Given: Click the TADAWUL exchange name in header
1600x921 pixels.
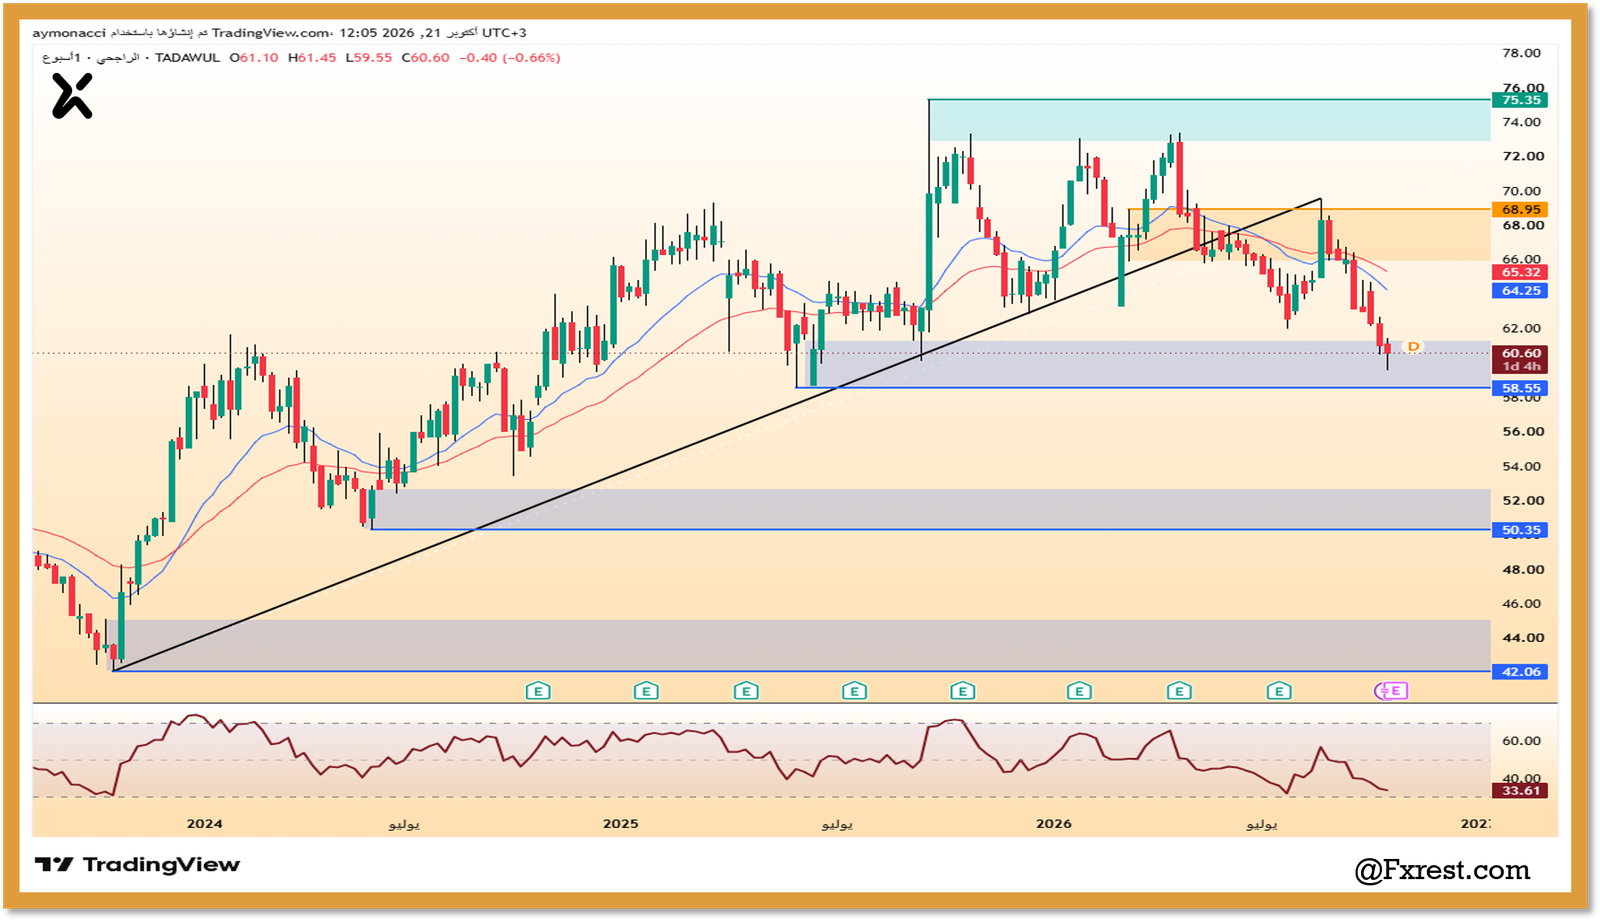Looking at the screenshot, I should pos(188,58).
